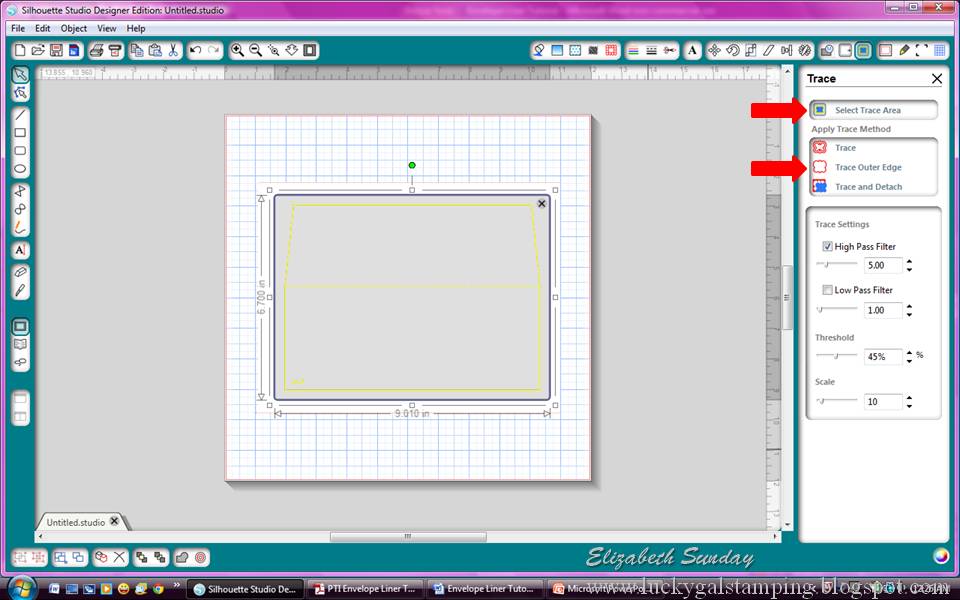Image resolution: width=960 pixels, height=600 pixels.
Task: Open the Zoom In tool
Action: coord(238,50)
